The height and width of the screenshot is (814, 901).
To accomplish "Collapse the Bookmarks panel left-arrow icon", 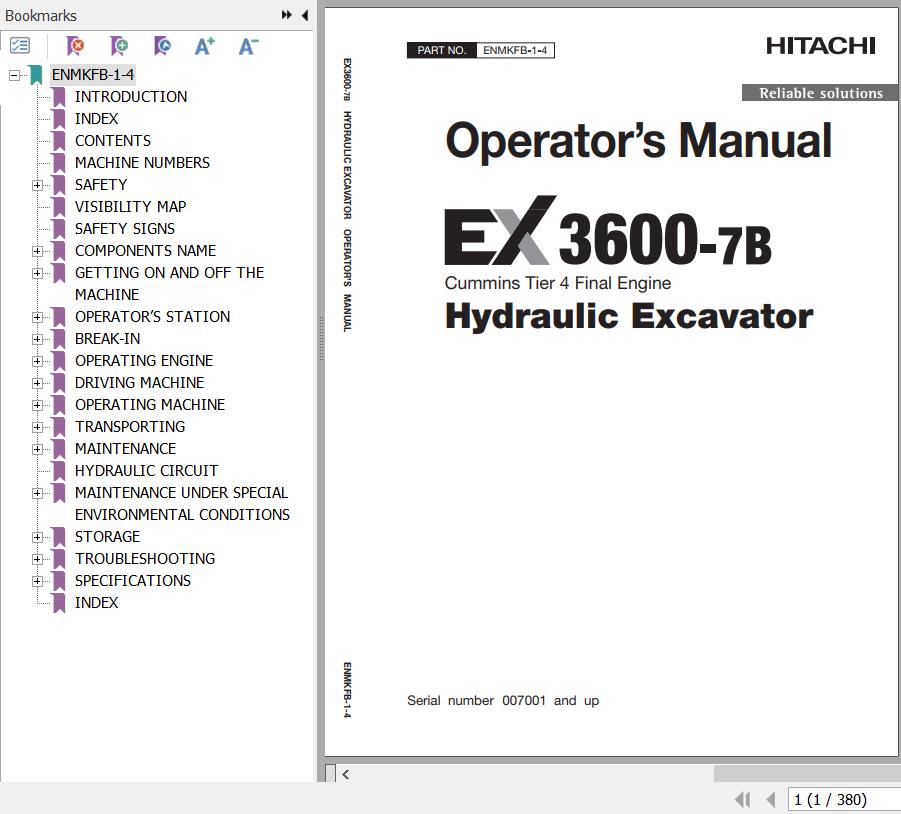I will (x=305, y=15).
